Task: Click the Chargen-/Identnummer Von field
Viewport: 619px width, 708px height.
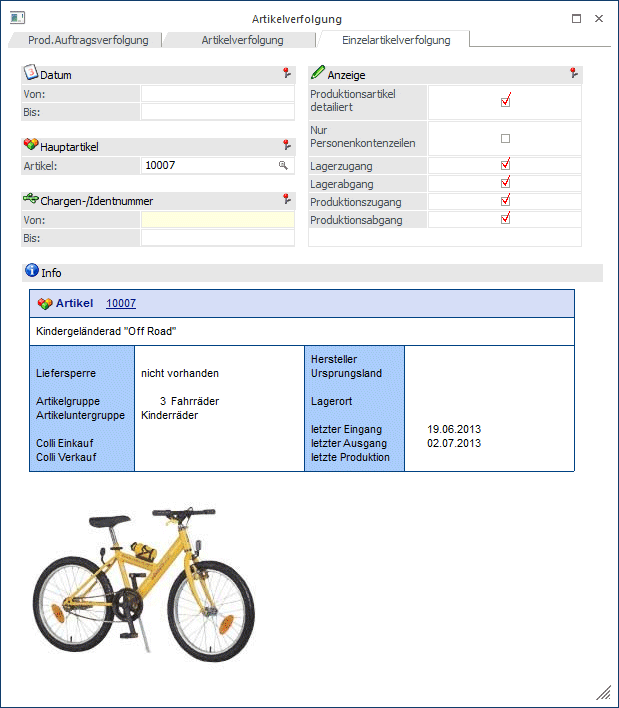Action: [217, 220]
